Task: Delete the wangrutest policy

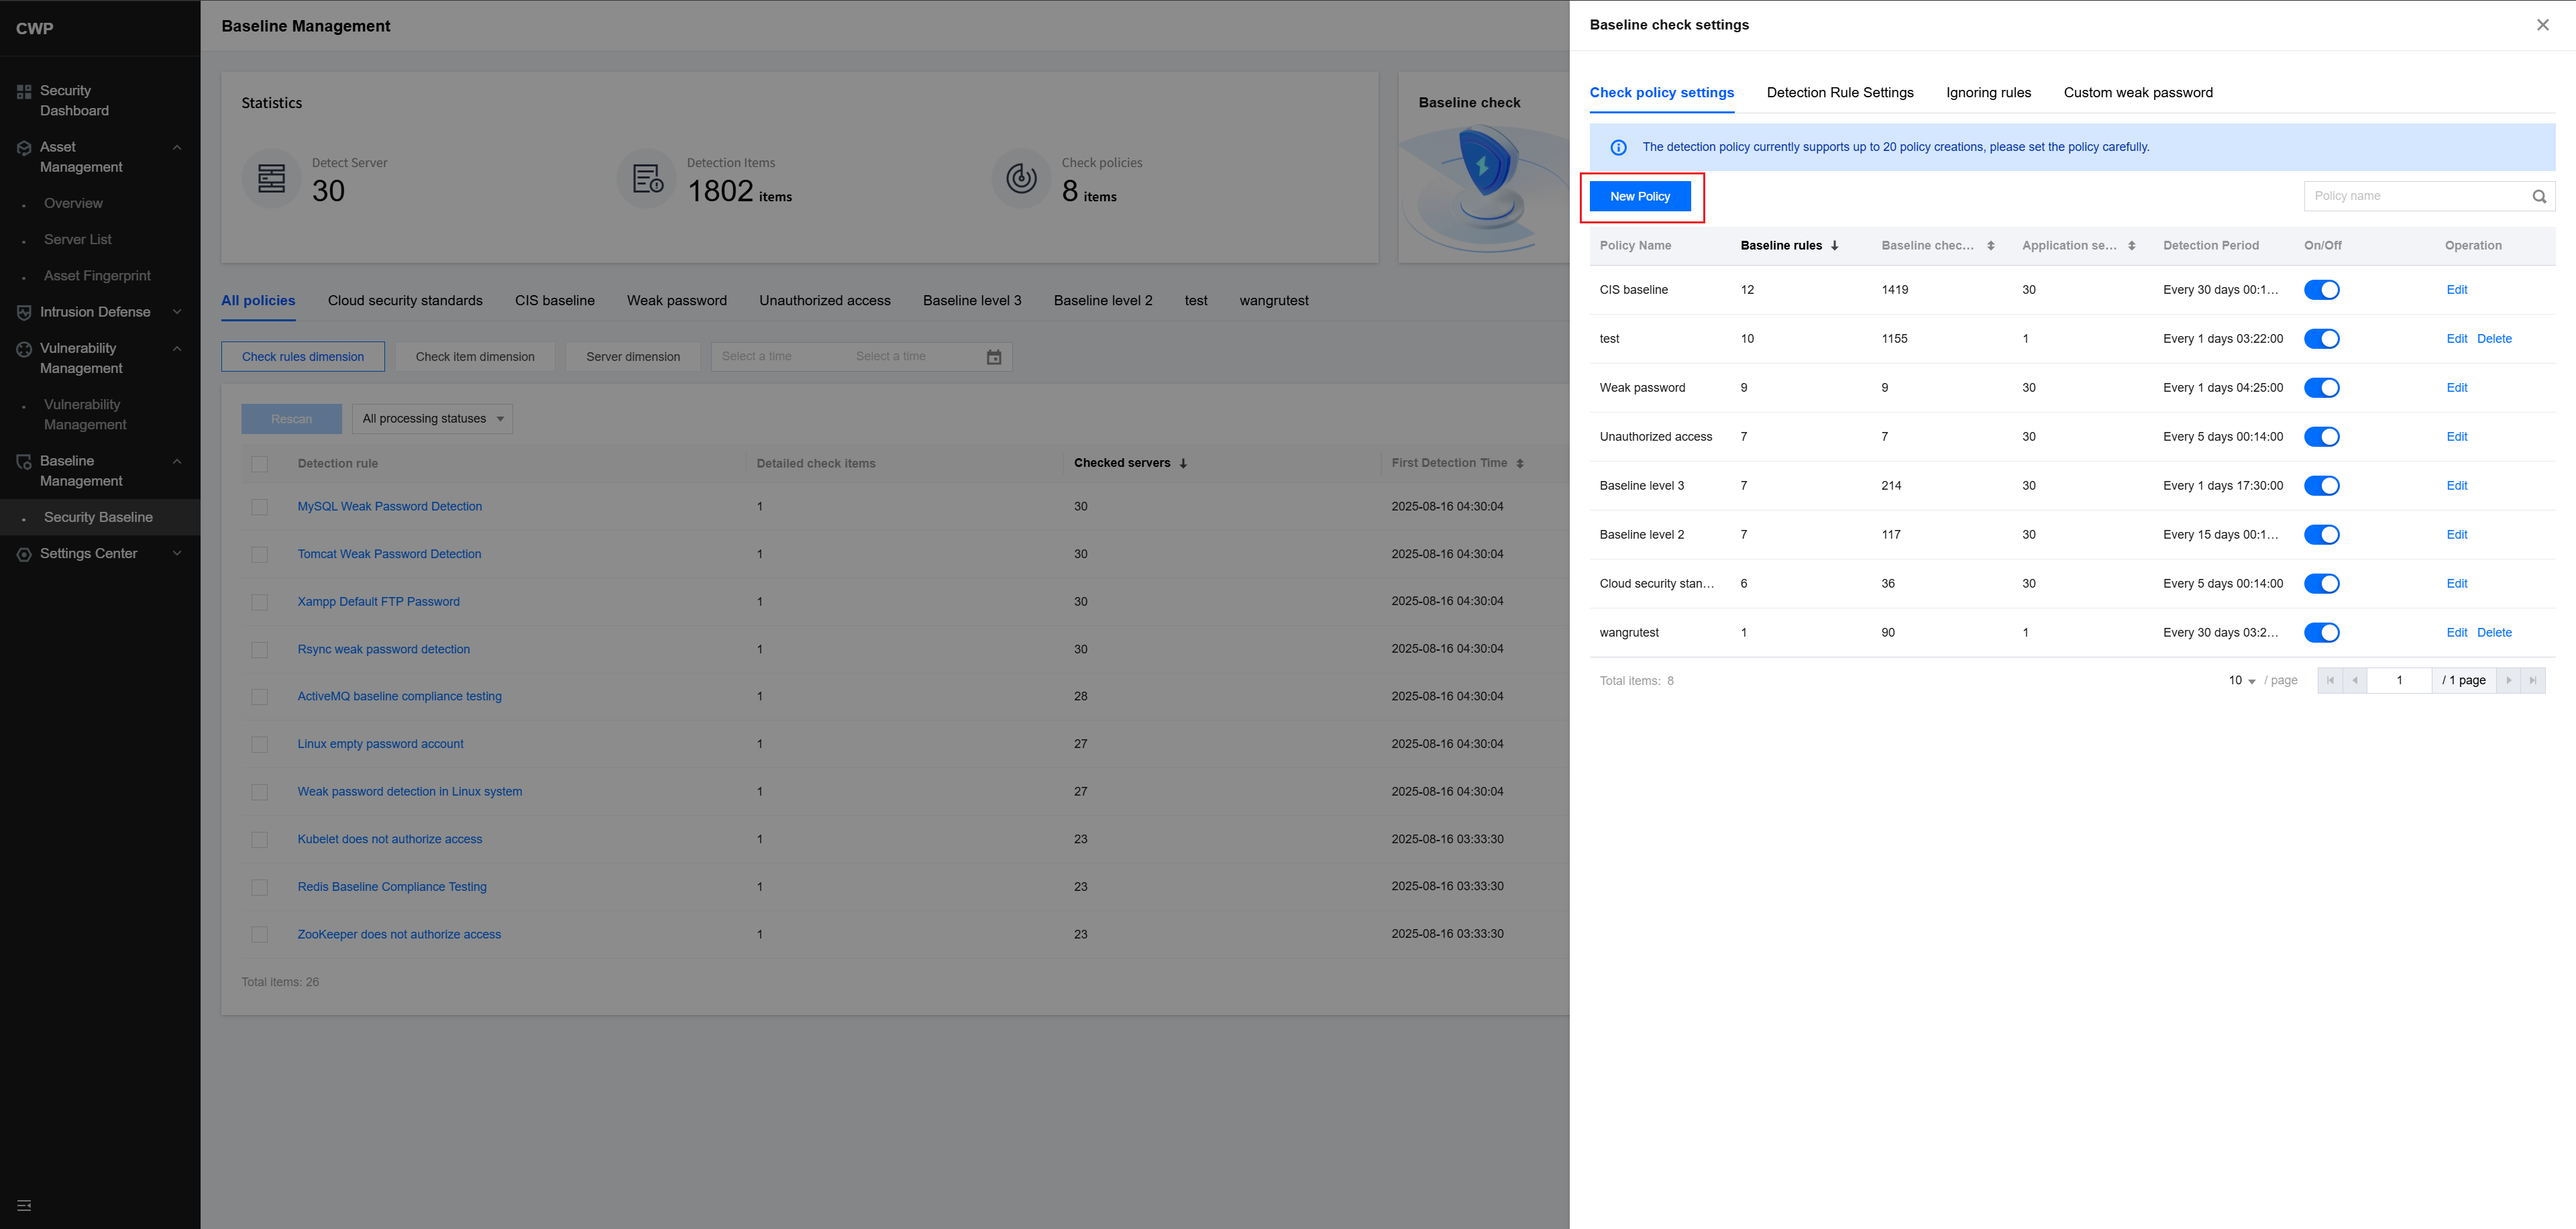Action: point(2494,633)
